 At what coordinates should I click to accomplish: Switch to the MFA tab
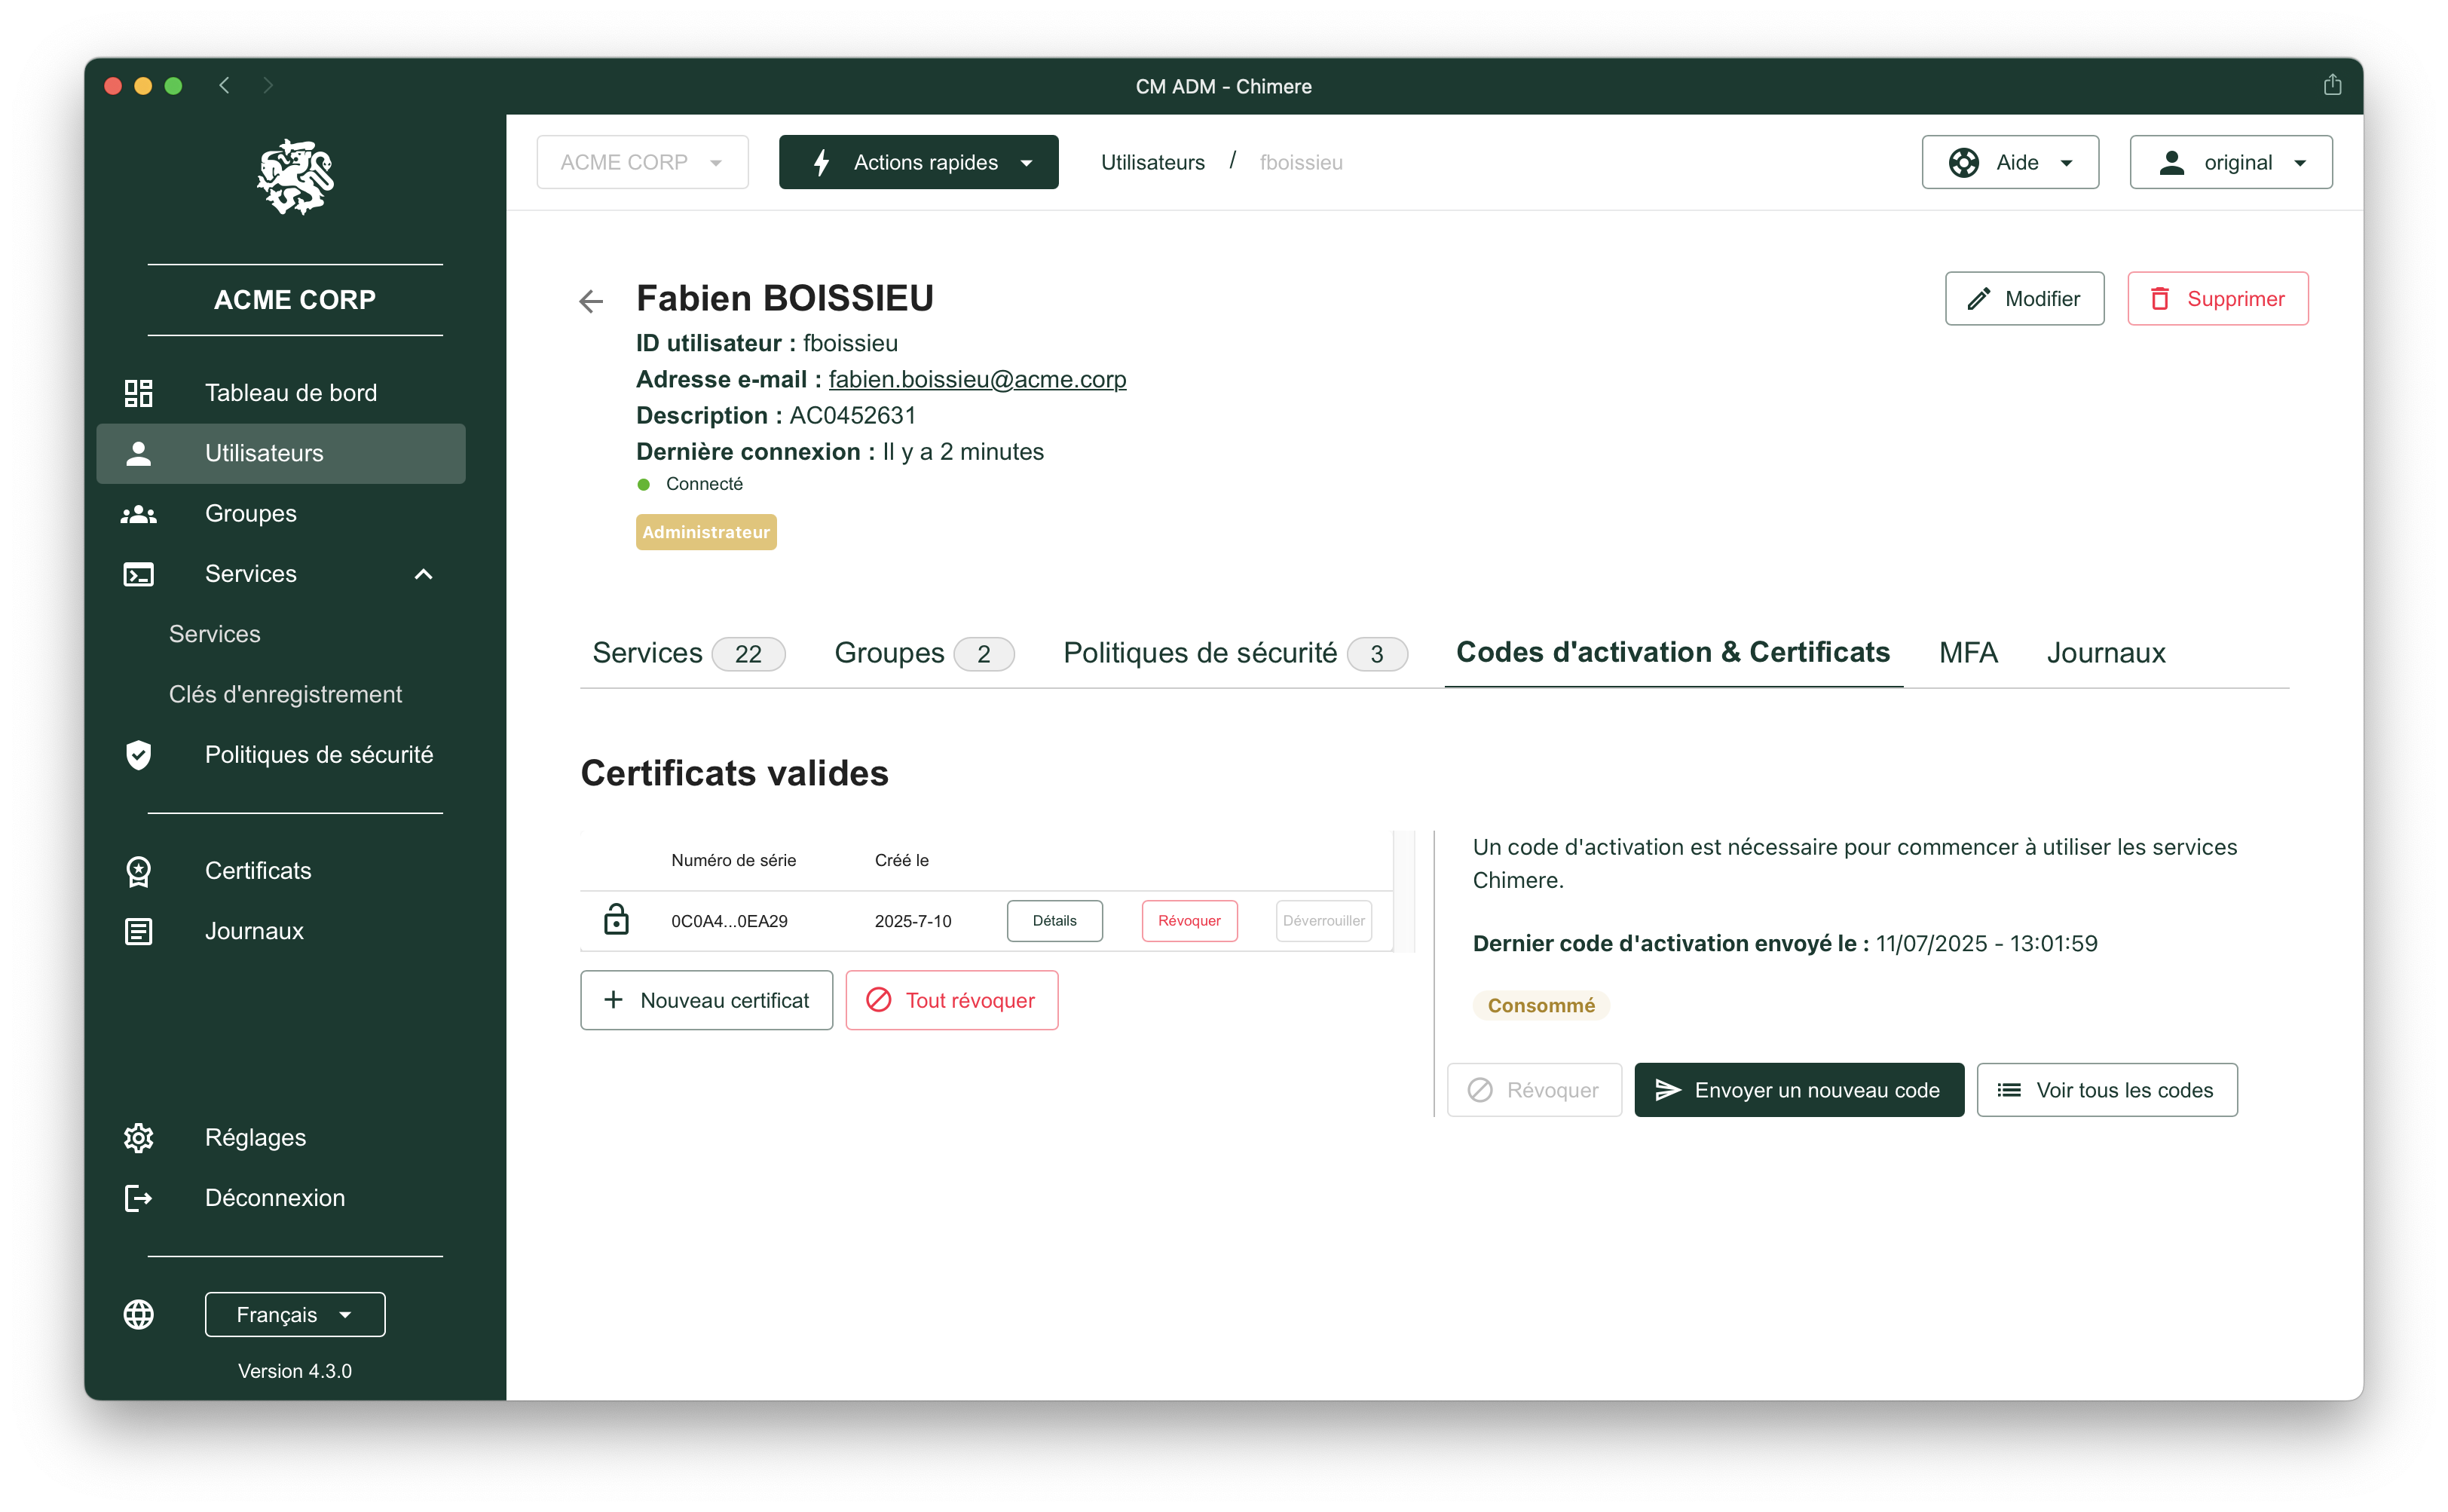click(1967, 653)
